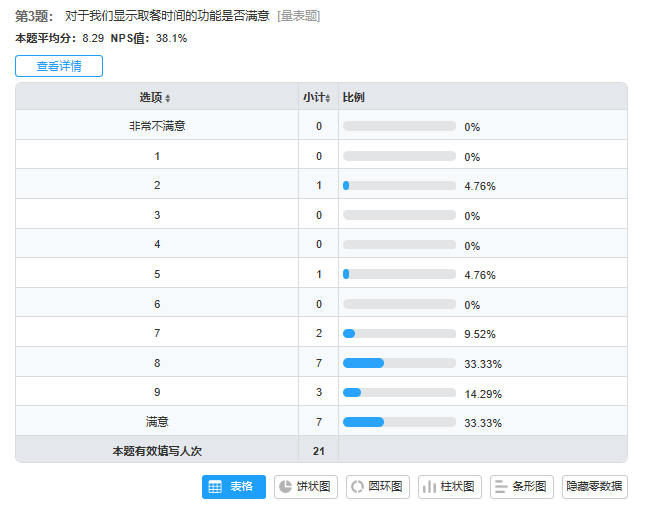Click the donut chart icon (圆环图)
Image resolution: width=645 pixels, height=519 pixels.
(357, 487)
